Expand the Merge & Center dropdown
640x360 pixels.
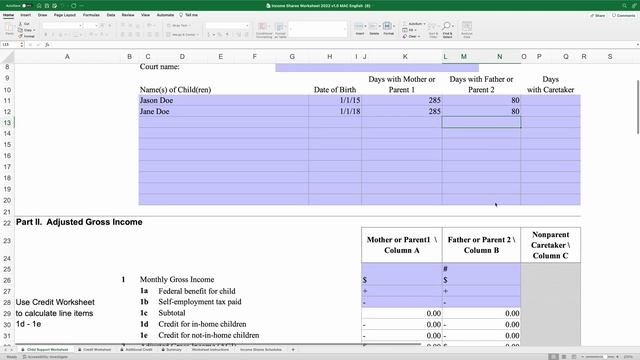(x=198, y=35)
